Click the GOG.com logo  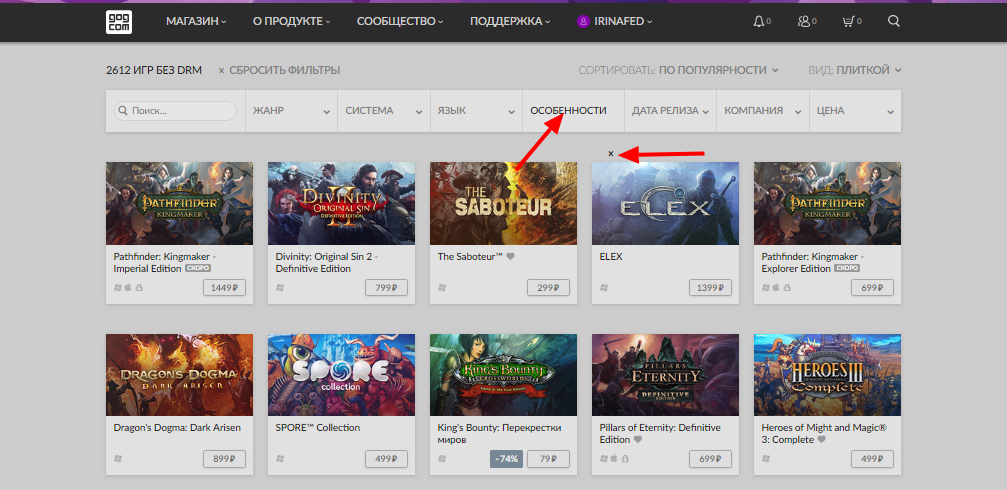click(x=119, y=21)
